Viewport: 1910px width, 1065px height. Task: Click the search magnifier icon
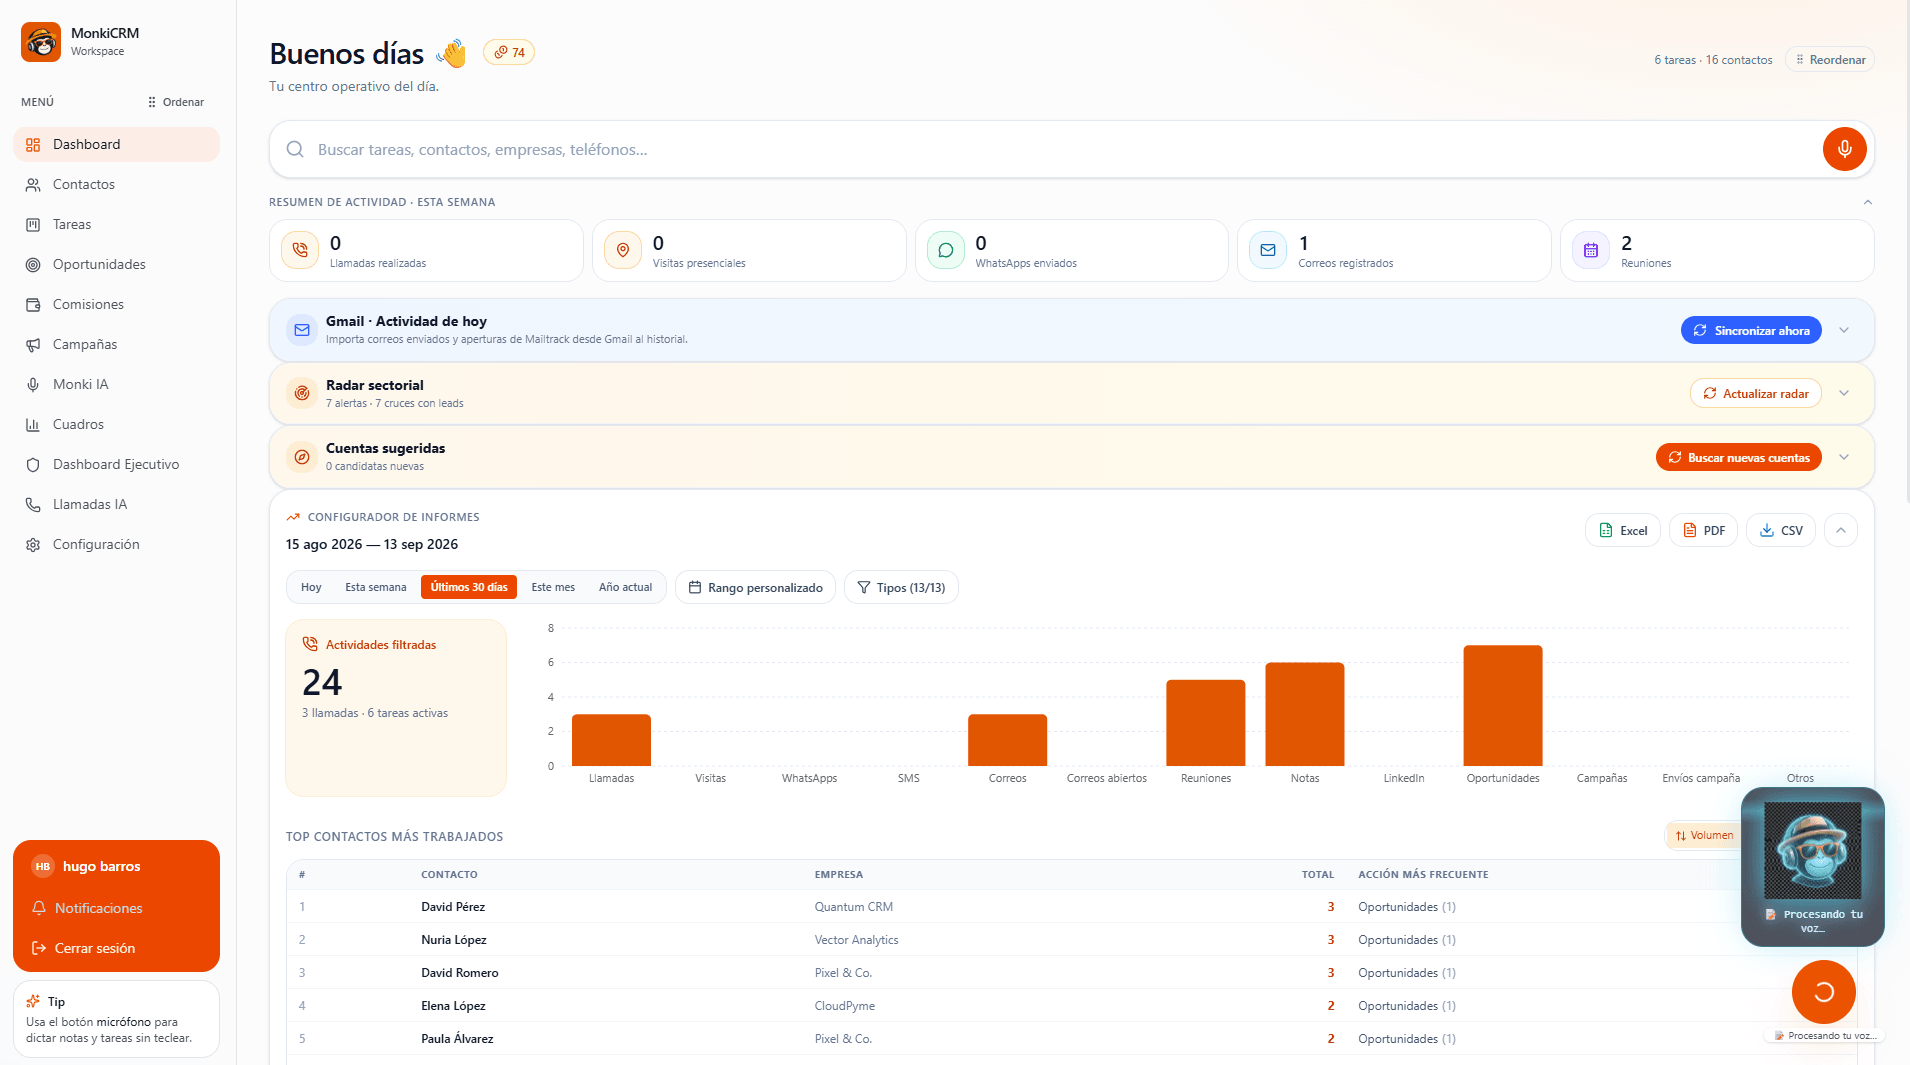tap(295, 149)
